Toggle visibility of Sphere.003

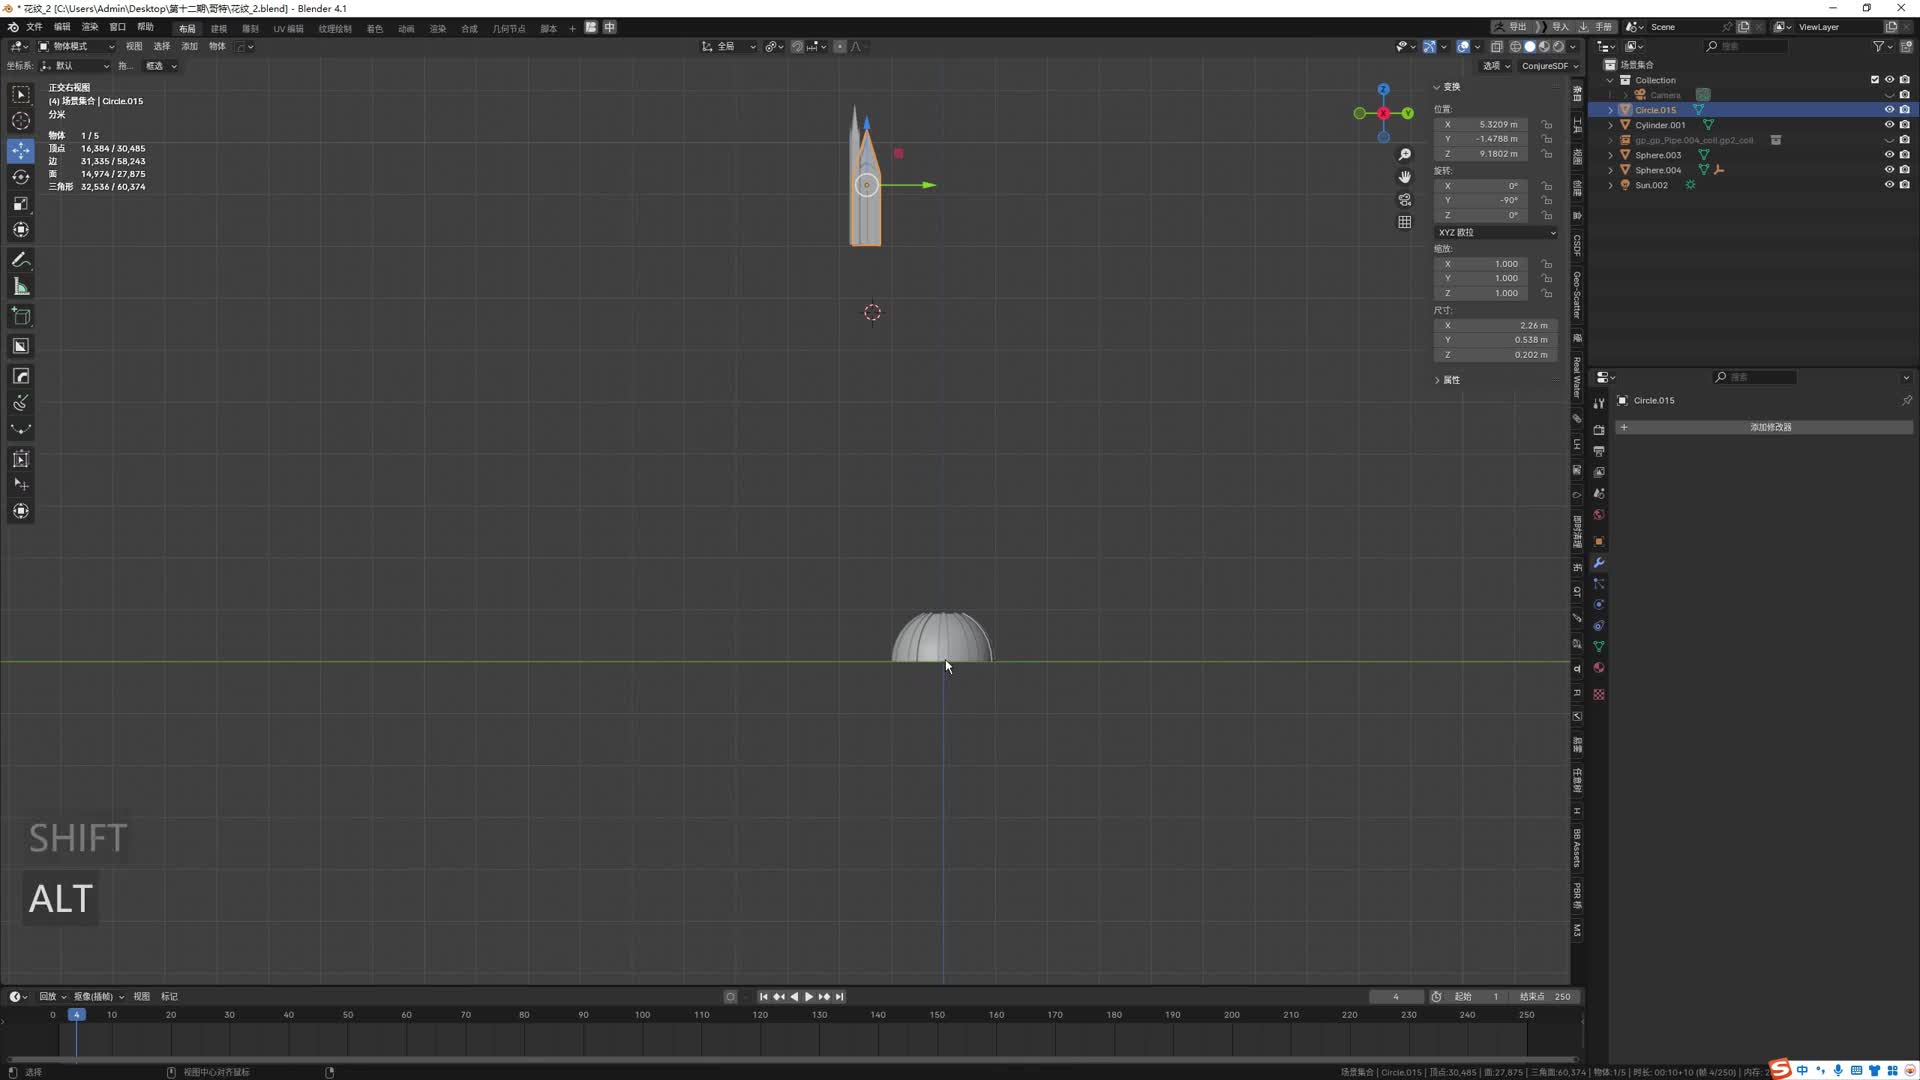(1889, 155)
